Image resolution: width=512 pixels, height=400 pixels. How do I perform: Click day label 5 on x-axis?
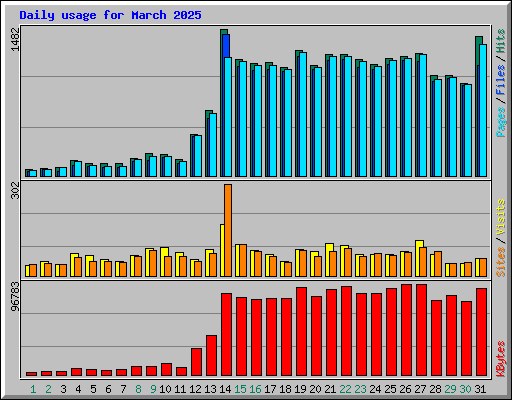click(93, 389)
